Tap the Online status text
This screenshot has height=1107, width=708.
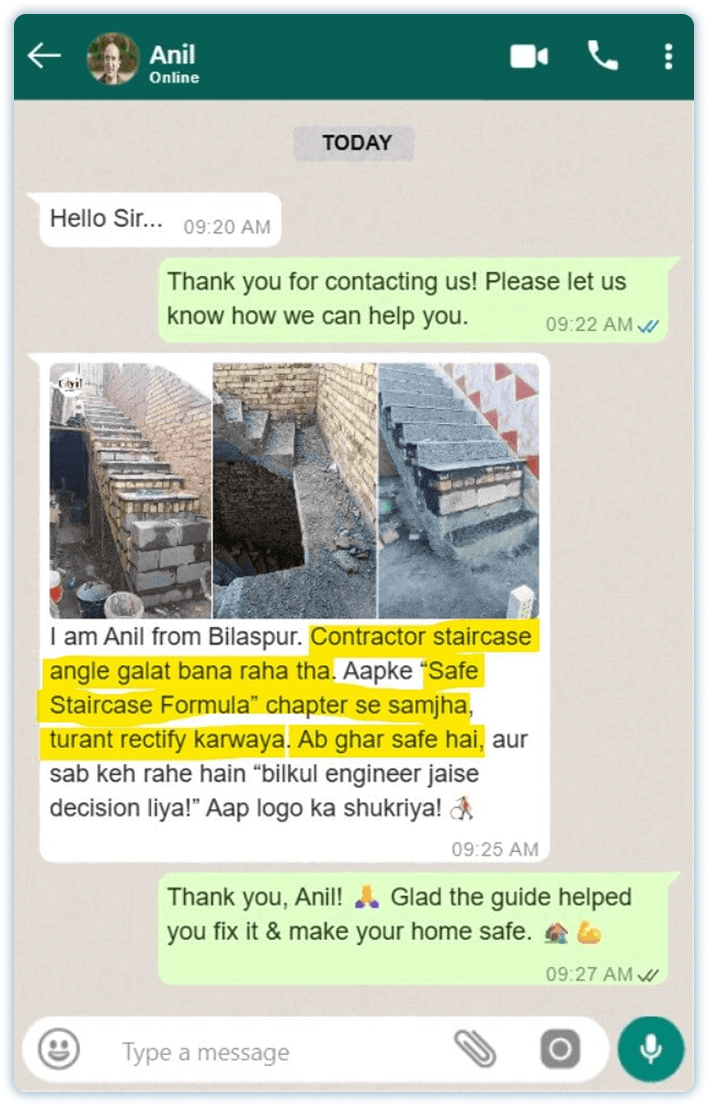[x=174, y=78]
